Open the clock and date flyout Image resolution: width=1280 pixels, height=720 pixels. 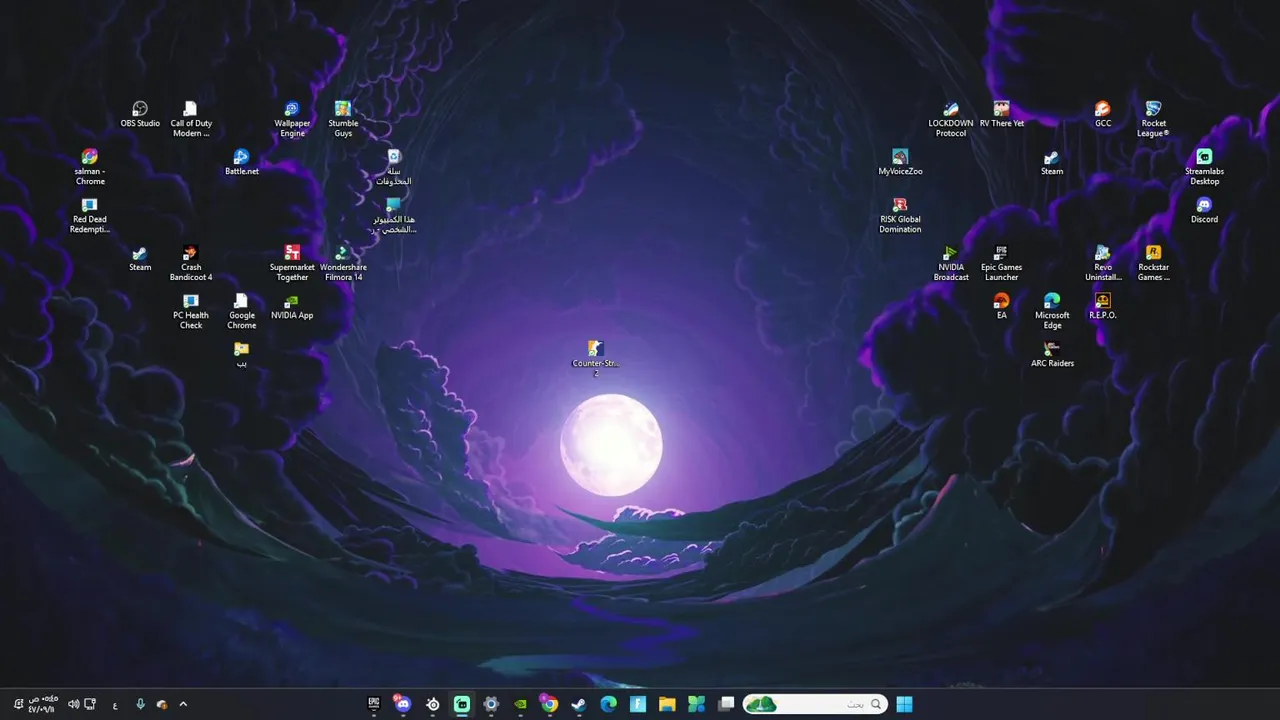tap(42, 704)
